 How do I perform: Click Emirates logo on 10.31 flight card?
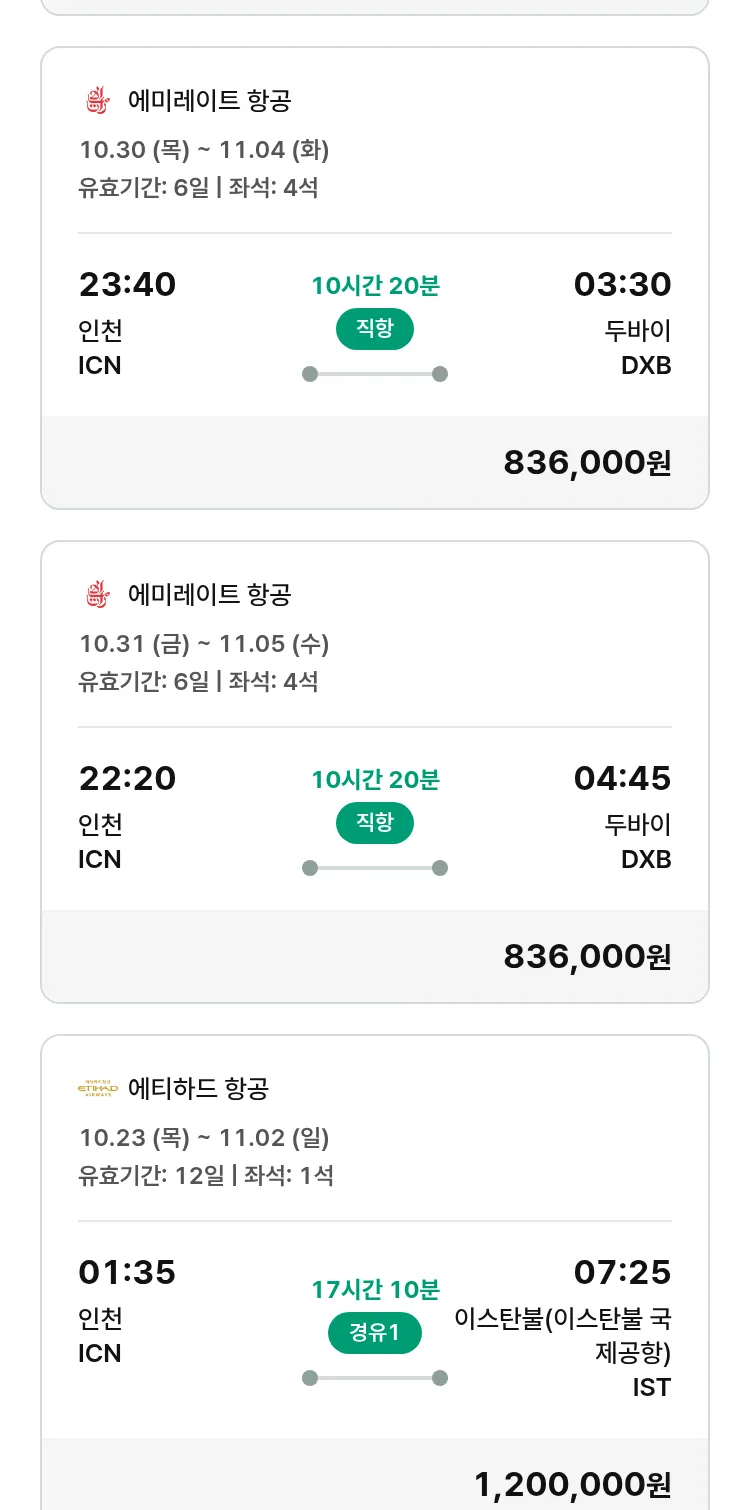click(96, 595)
